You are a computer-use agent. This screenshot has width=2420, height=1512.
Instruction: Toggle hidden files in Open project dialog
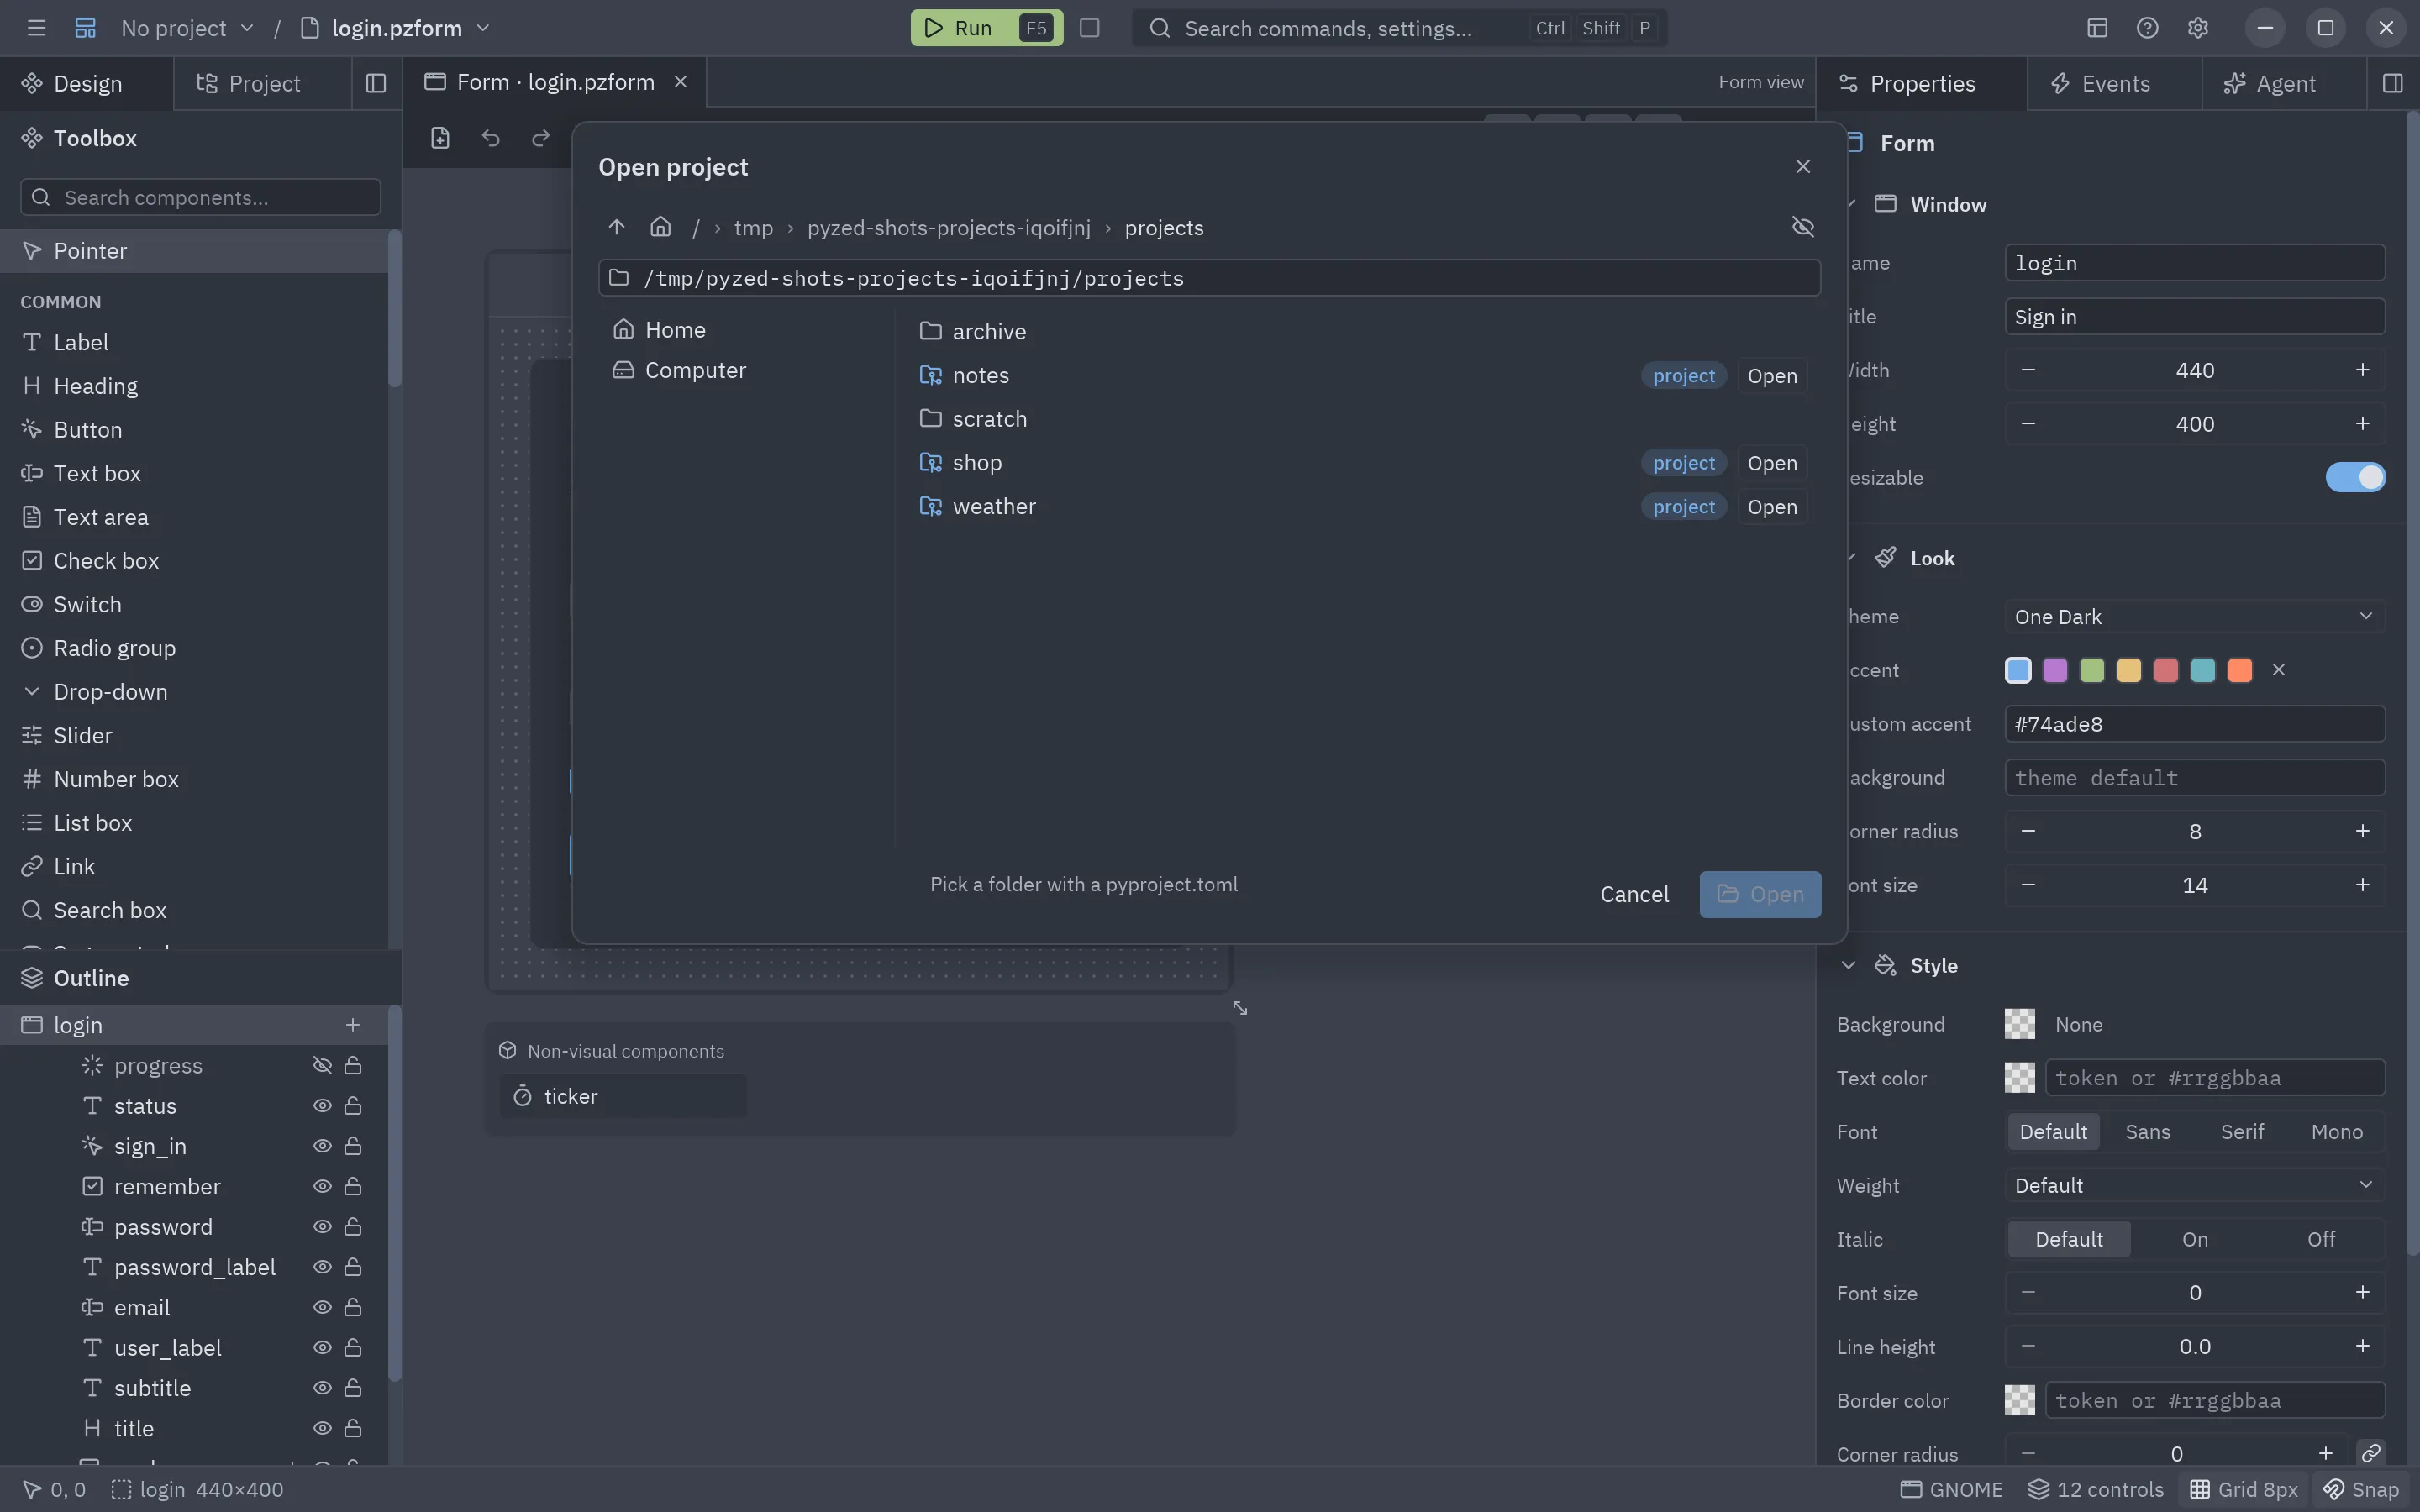click(1802, 227)
